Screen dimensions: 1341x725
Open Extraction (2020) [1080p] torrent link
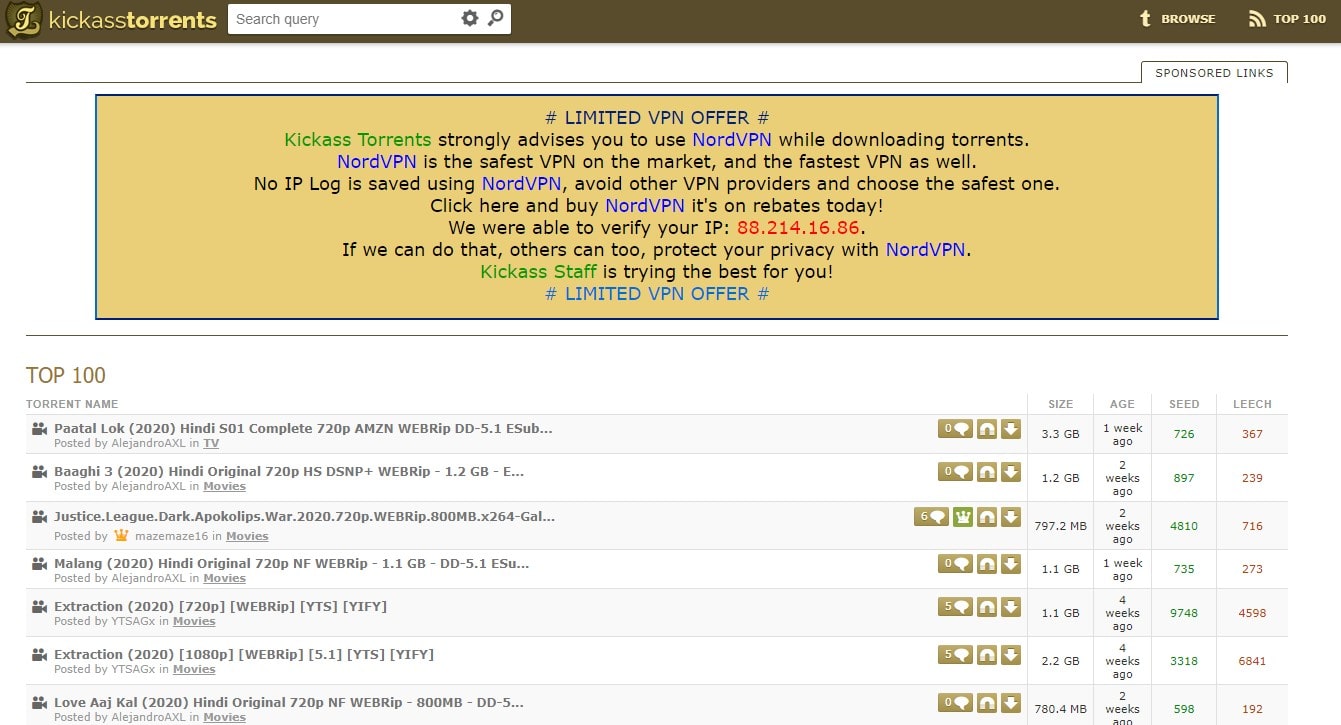pyautogui.click(x=244, y=654)
